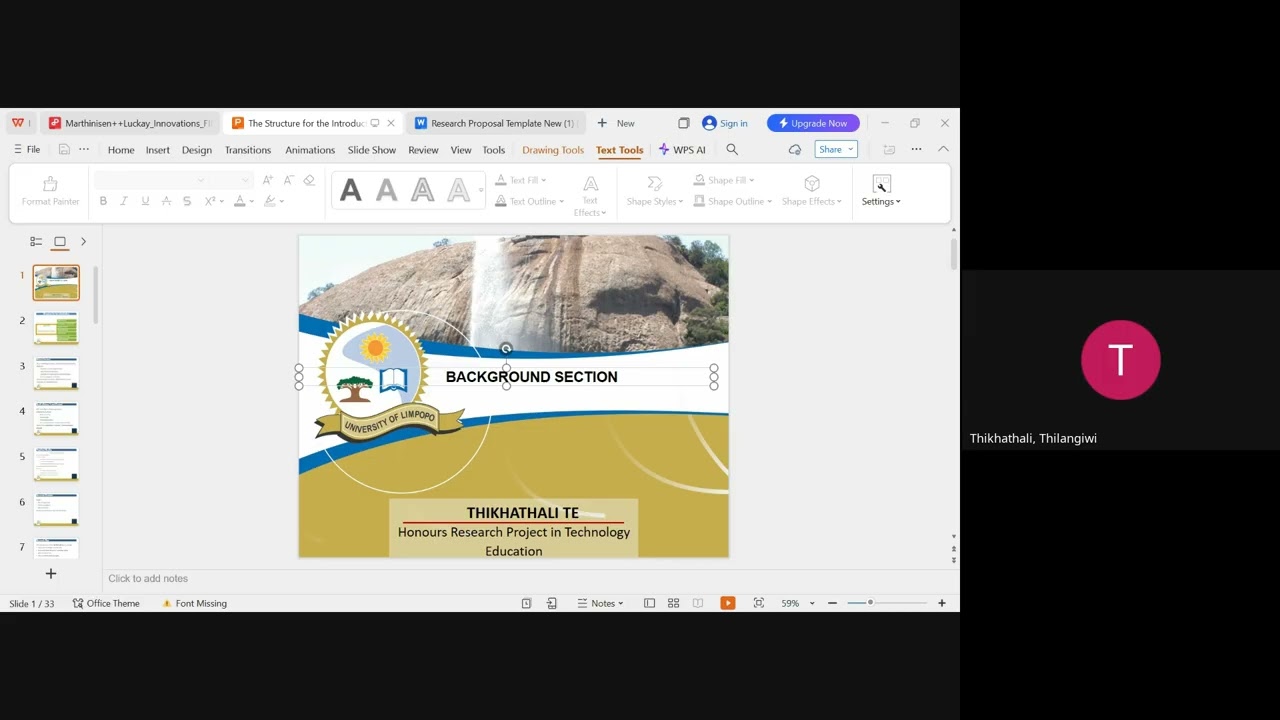Add a new slide with the plus icon
Image resolution: width=1280 pixels, height=720 pixels.
click(51, 574)
